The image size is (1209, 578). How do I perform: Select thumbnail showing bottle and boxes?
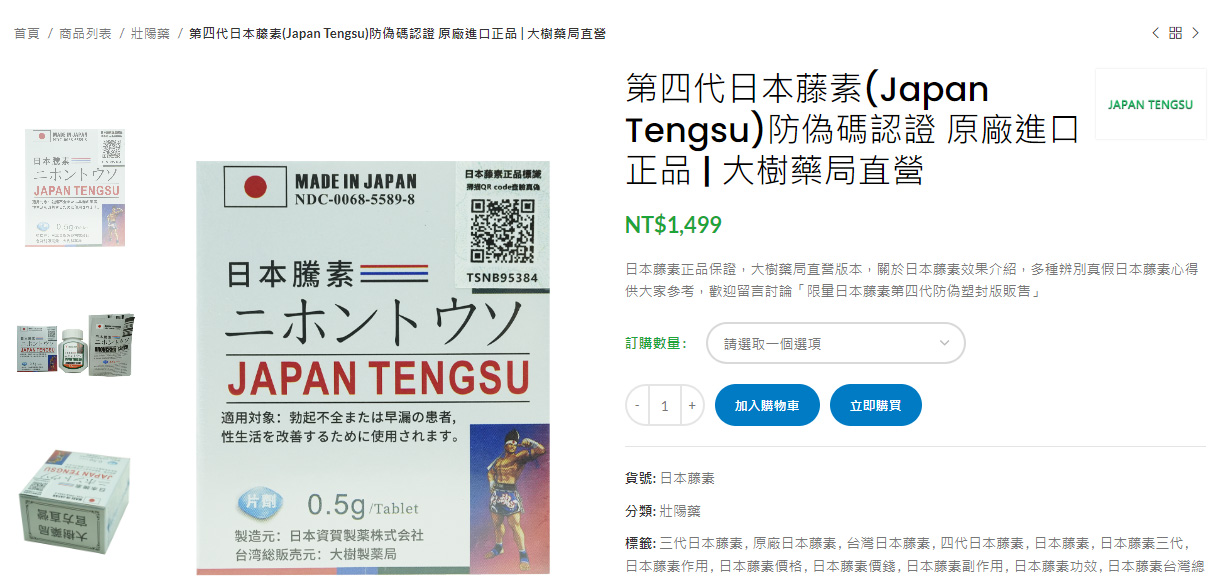pos(75,344)
